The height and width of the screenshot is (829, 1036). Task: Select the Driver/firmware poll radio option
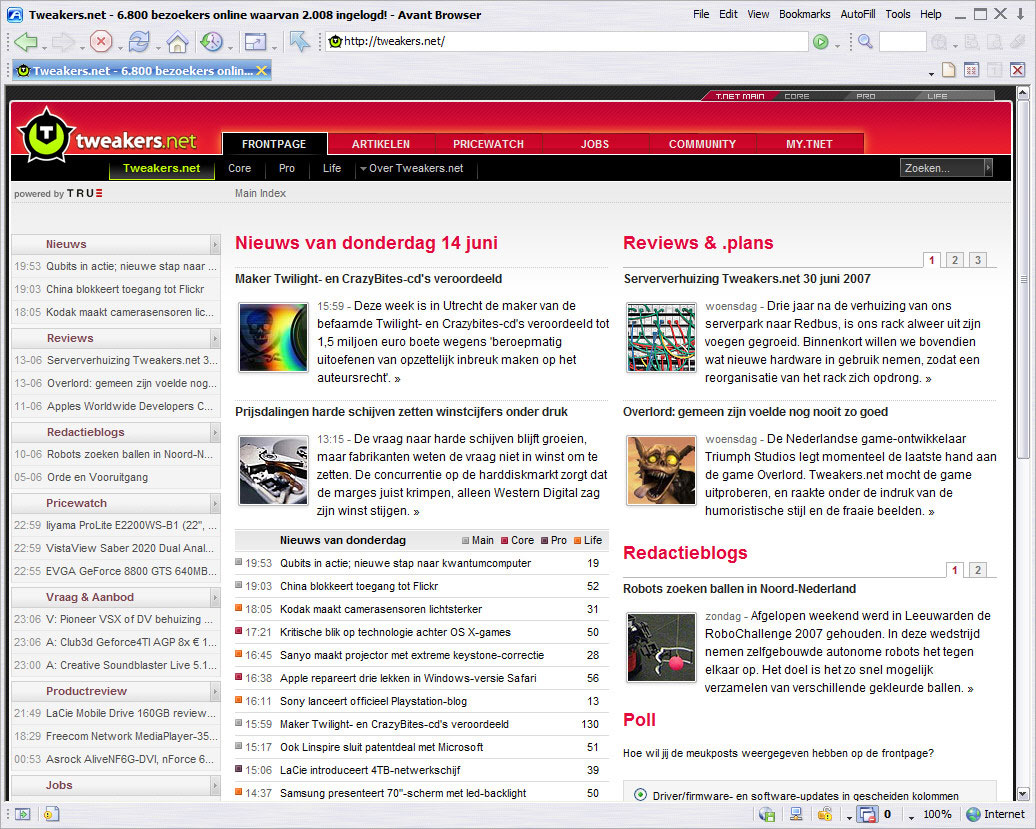[640, 795]
